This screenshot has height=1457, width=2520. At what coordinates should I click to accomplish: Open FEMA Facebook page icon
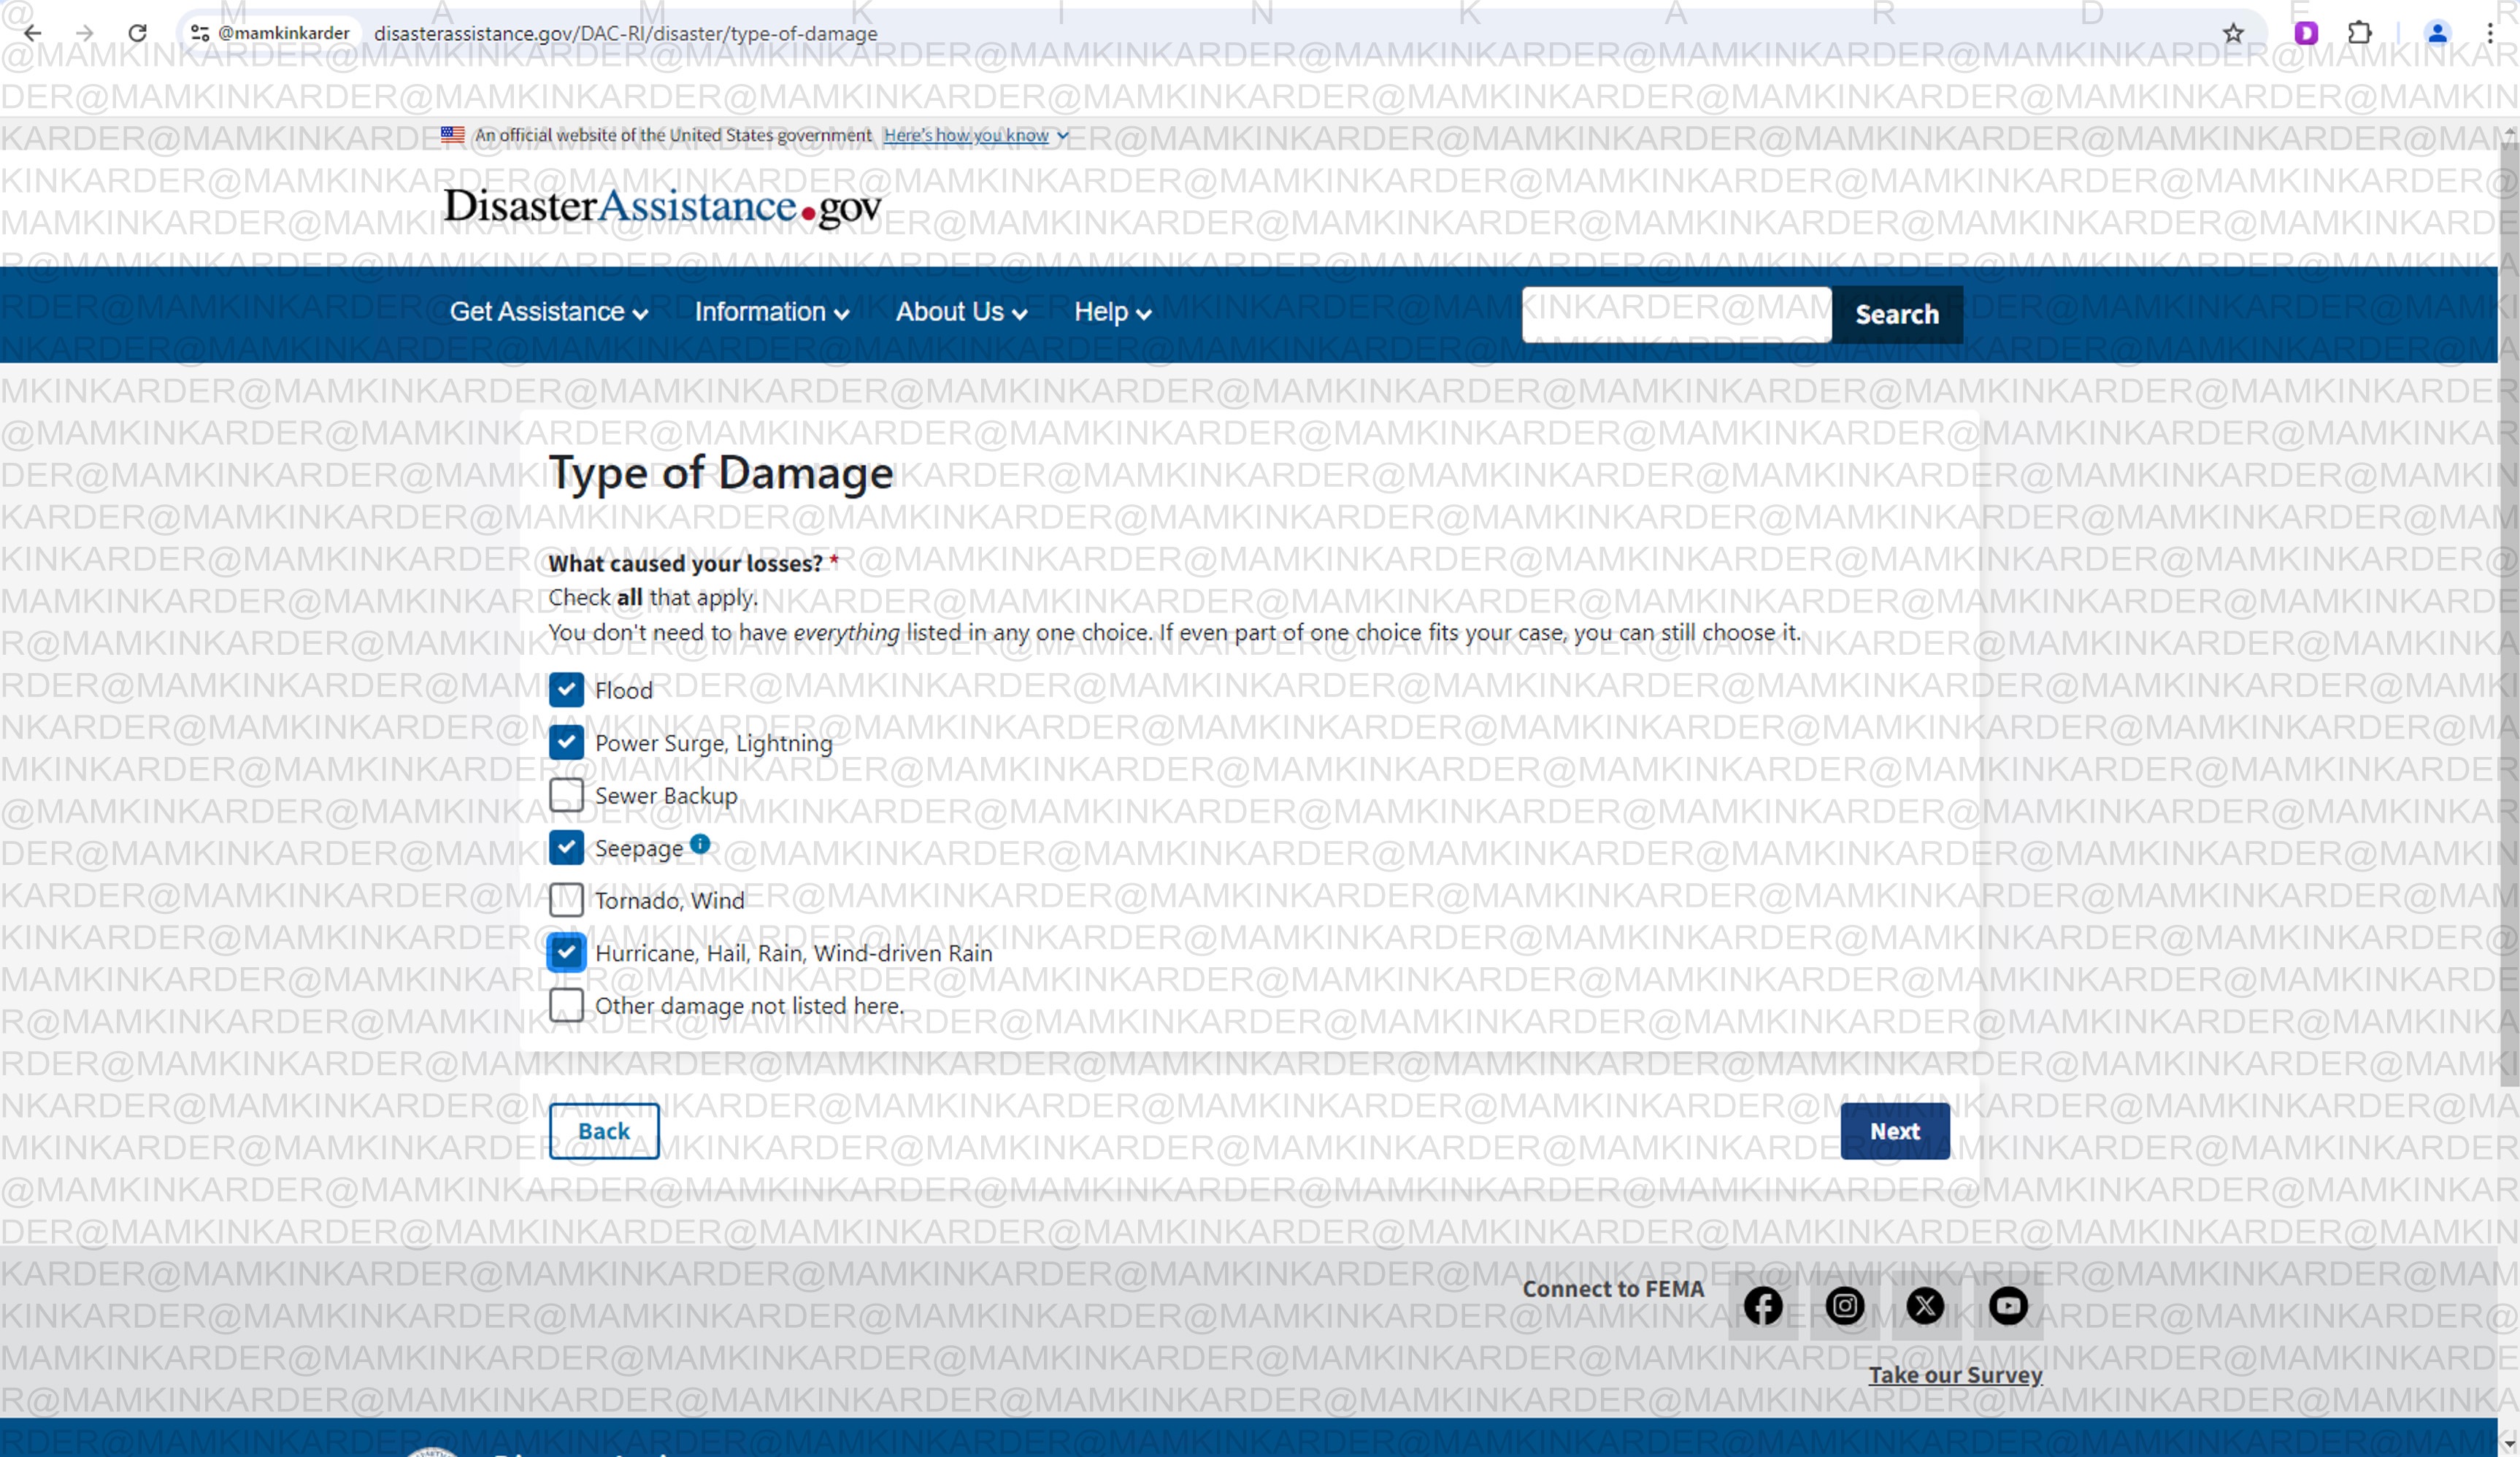click(1763, 1306)
